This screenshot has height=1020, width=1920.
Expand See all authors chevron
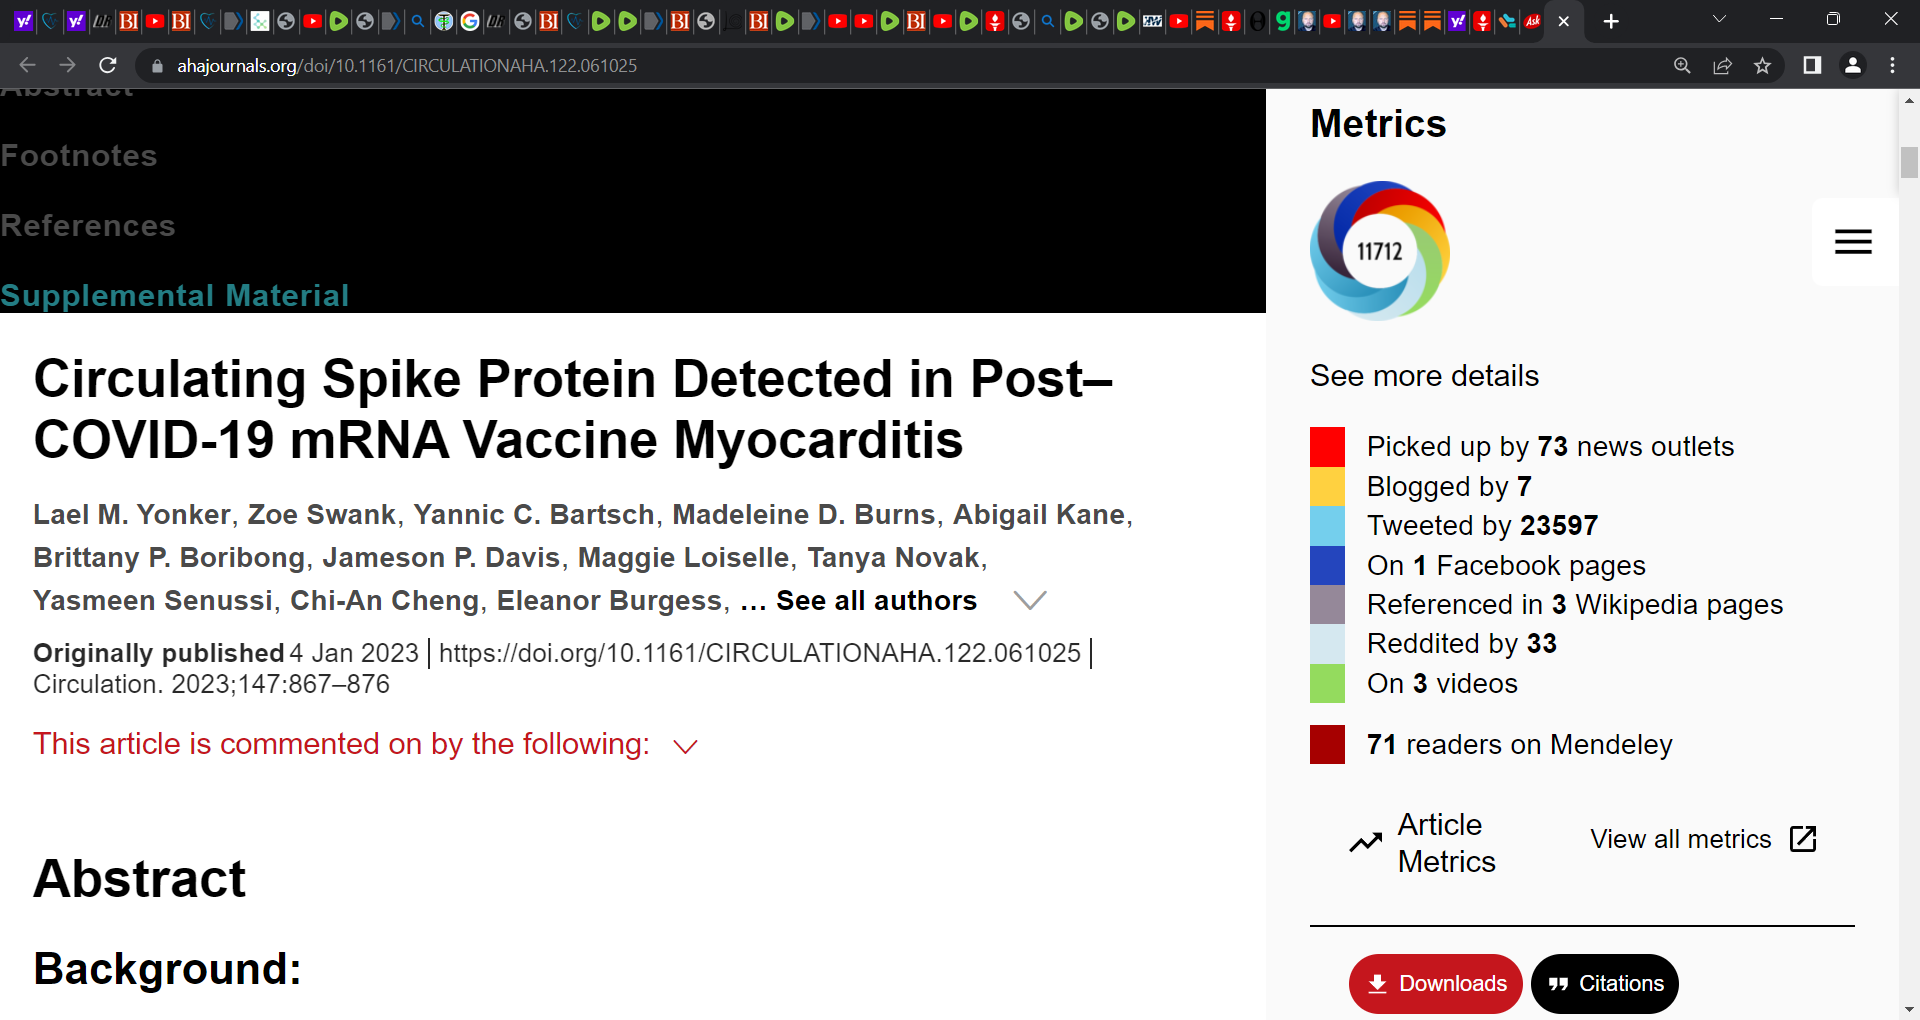(x=1030, y=600)
